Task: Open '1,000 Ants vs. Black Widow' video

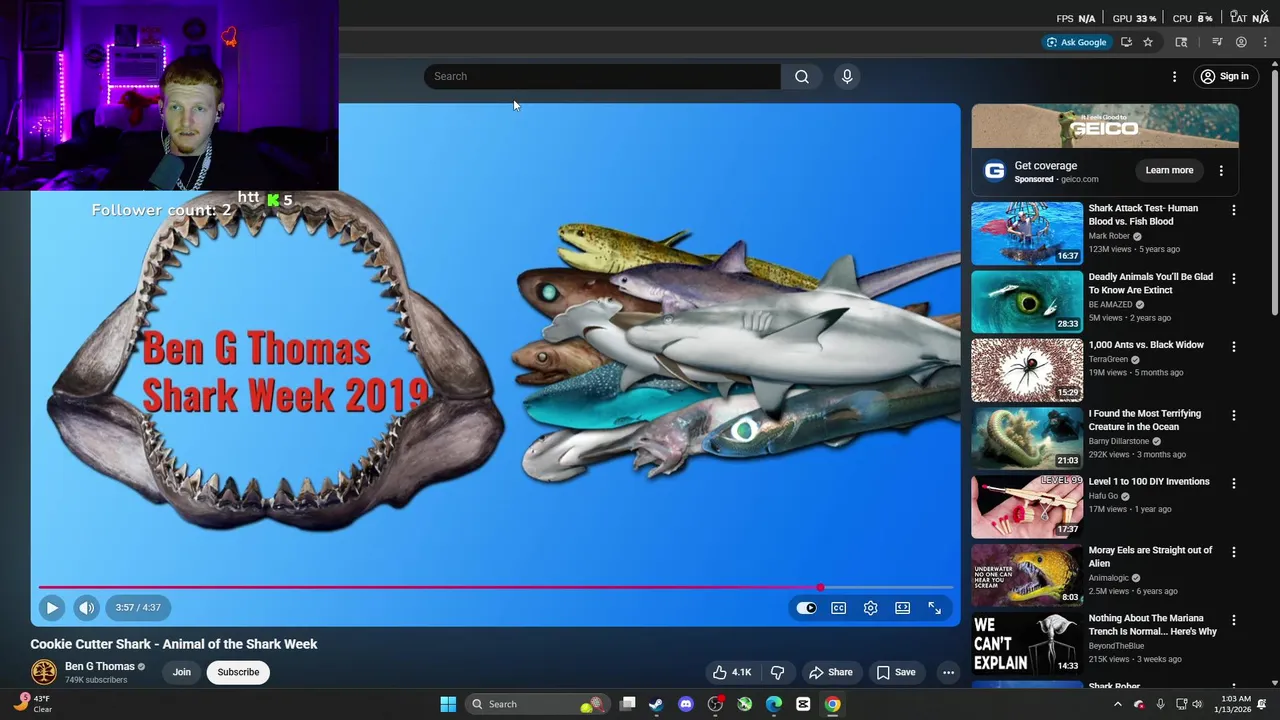Action: (x=1146, y=345)
